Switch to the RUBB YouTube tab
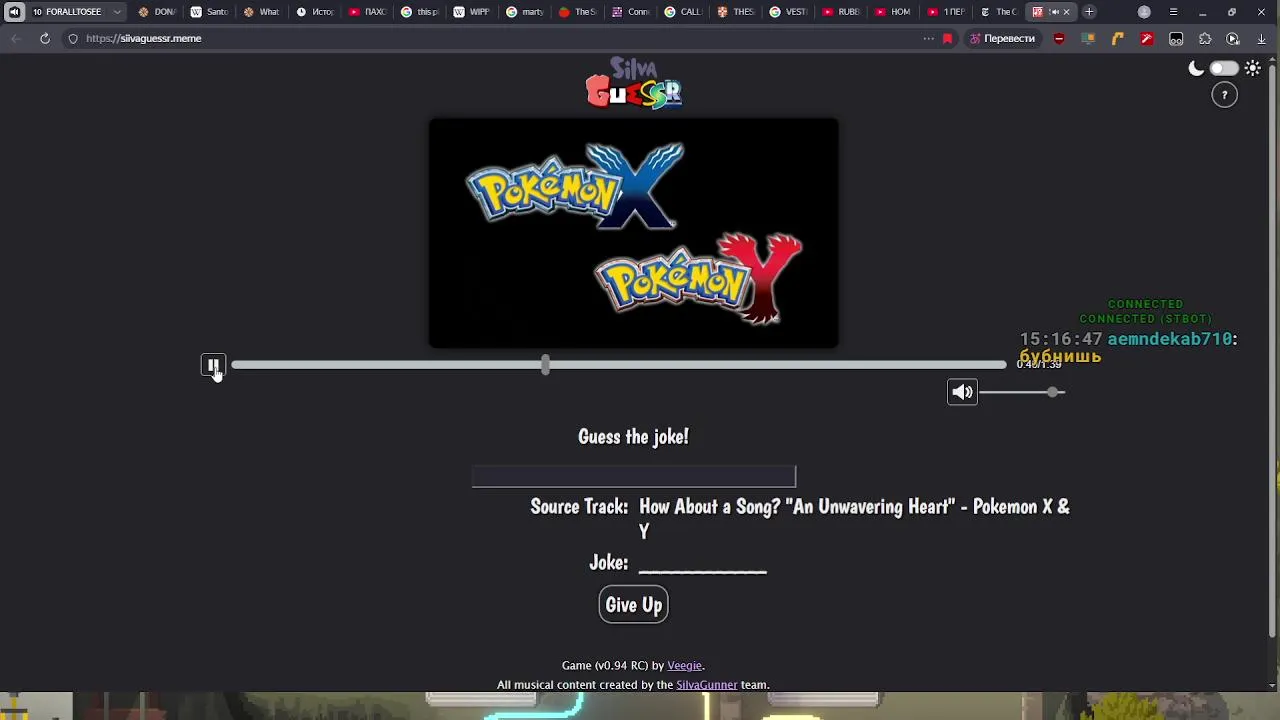 [x=841, y=12]
